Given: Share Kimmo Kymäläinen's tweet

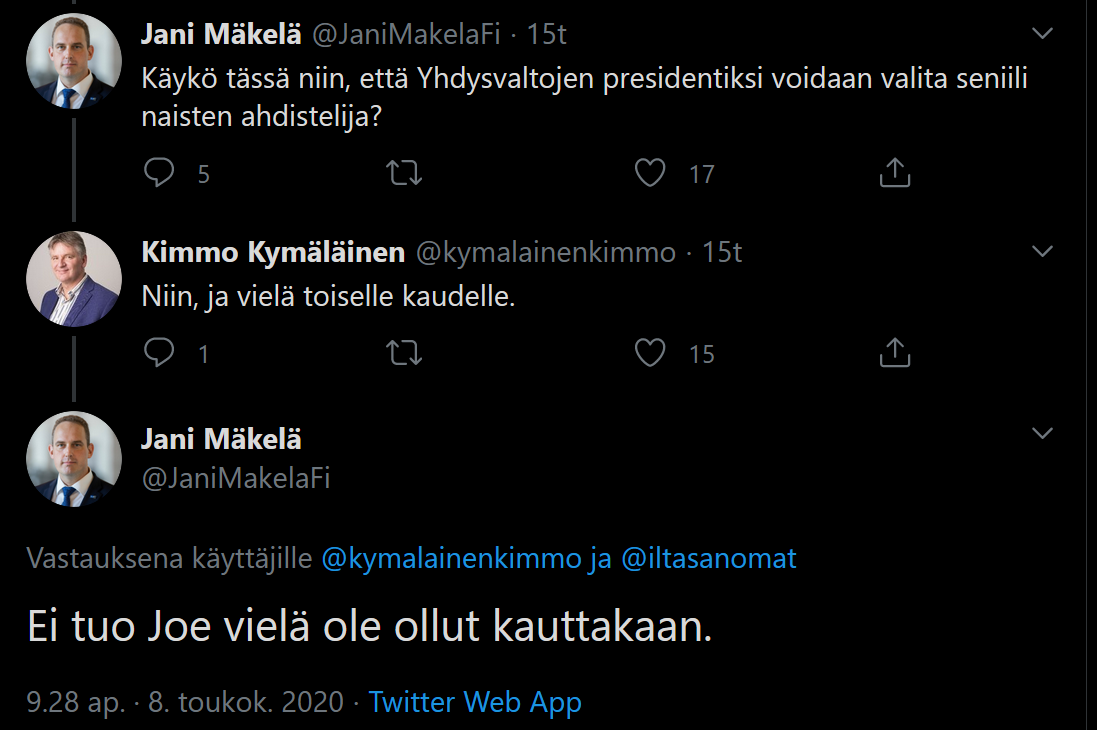Looking at the screenshot, I should (x=894, y=353).
